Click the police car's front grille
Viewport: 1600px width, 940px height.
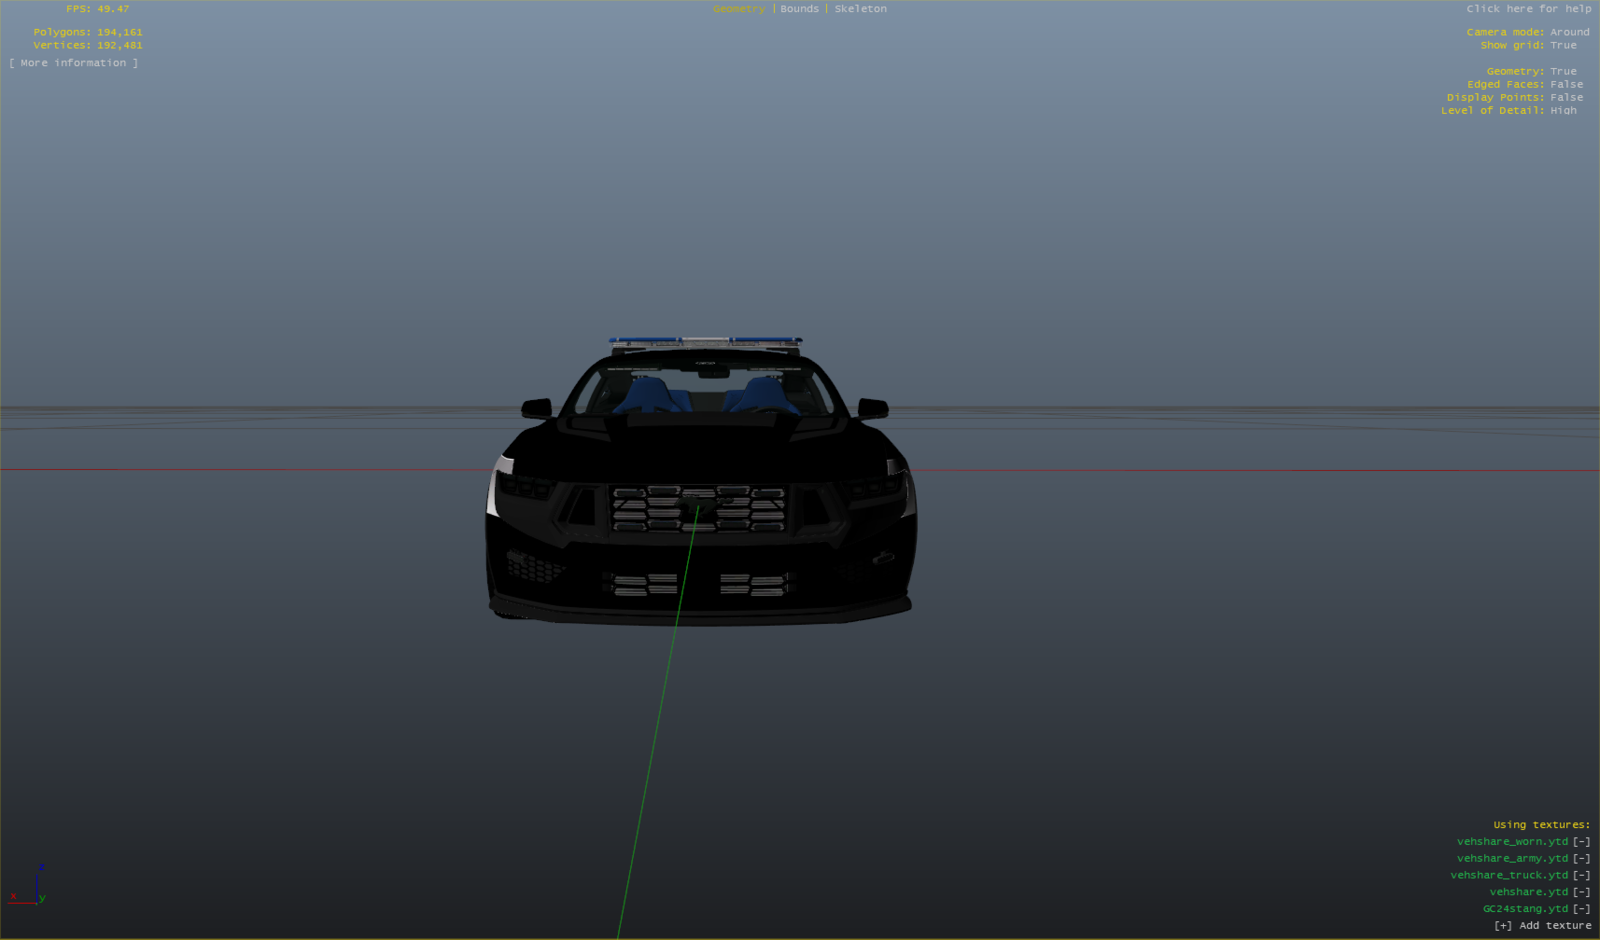point(698,509)
